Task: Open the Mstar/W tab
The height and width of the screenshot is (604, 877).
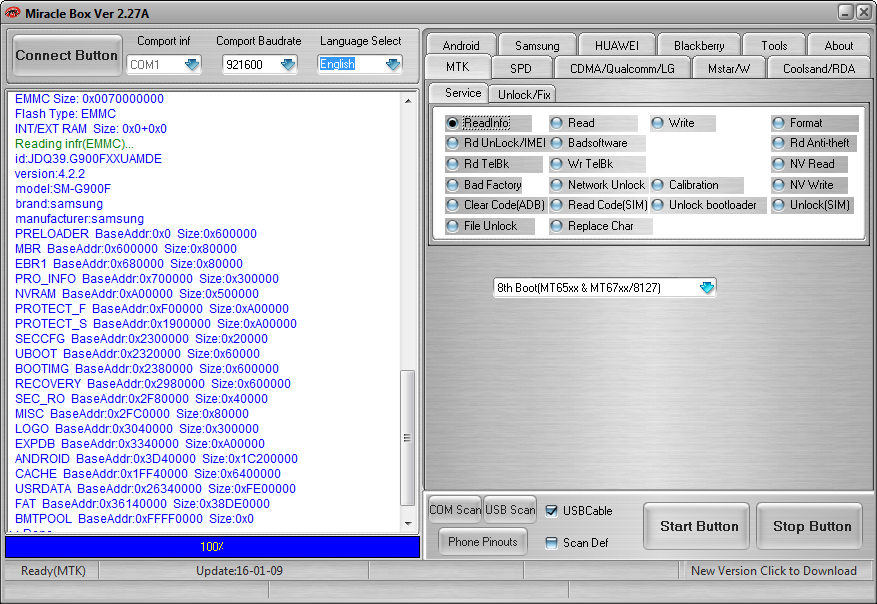Action: (728, 68)
